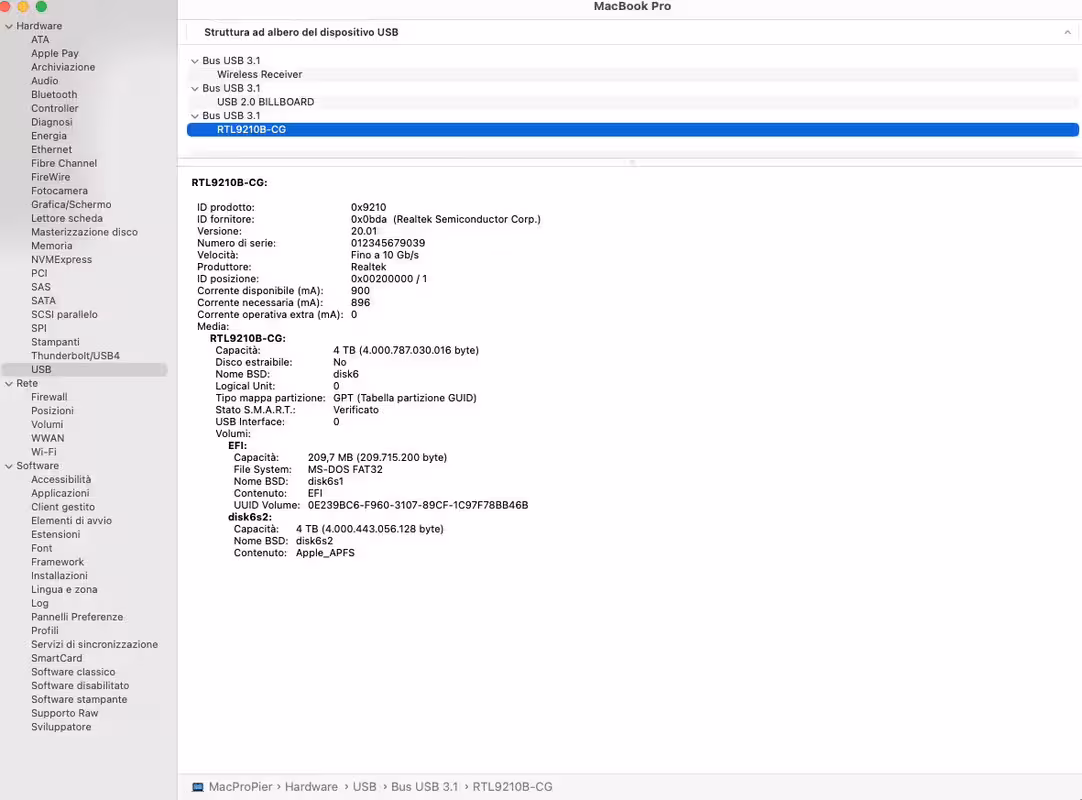Select SmartCard in the sidebar
Screen dimensions: 1082x800
tap(57, 658)
